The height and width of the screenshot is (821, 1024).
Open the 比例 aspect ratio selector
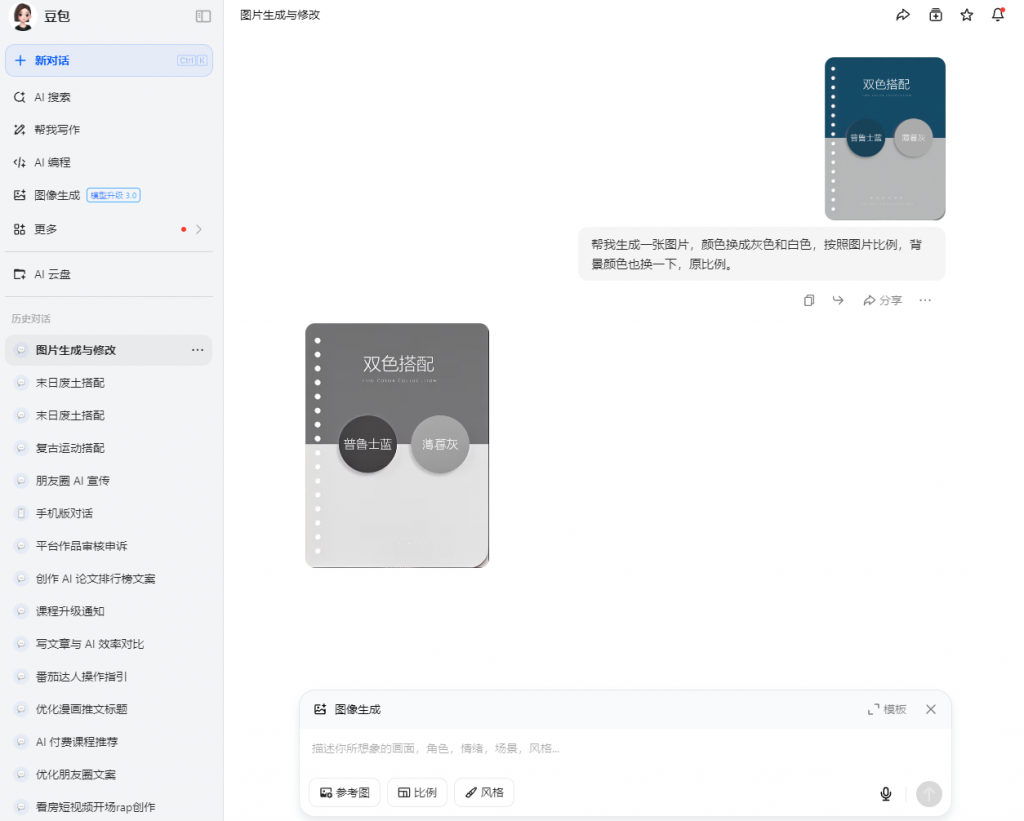(x=417, y=793)
